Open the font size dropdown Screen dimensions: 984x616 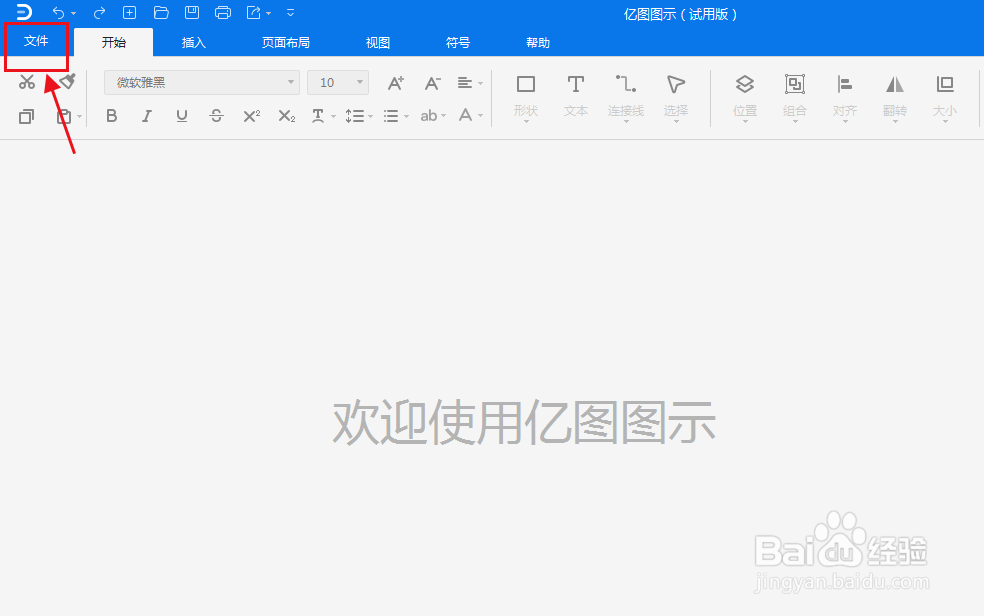(x=357, y=82)
